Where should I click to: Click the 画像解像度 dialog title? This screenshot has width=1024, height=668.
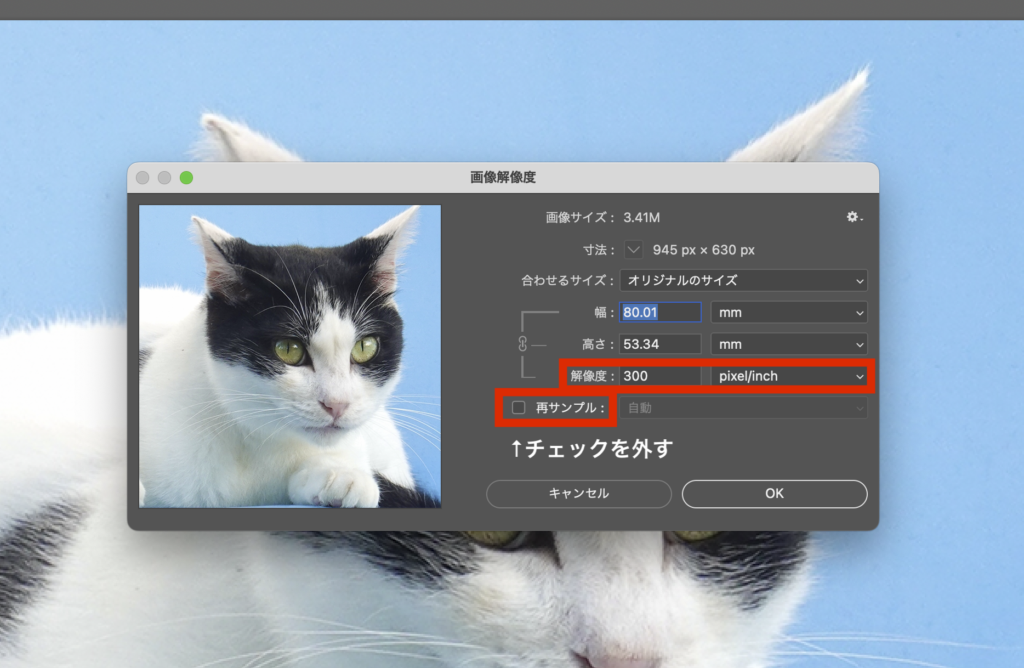pyautogui.click(x=503, y=177)
